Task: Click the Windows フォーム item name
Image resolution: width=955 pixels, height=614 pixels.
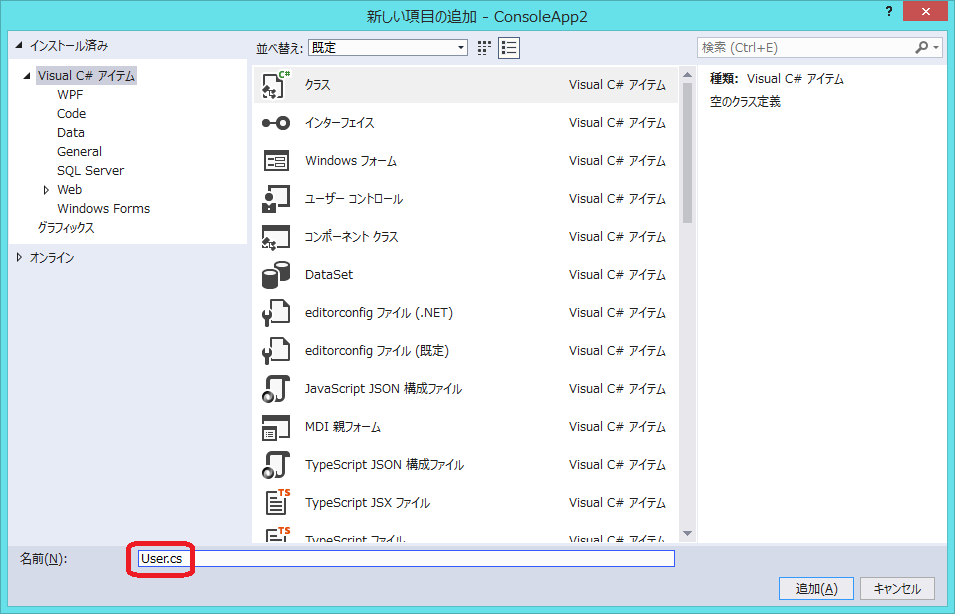Action: (x=351, y=161)
